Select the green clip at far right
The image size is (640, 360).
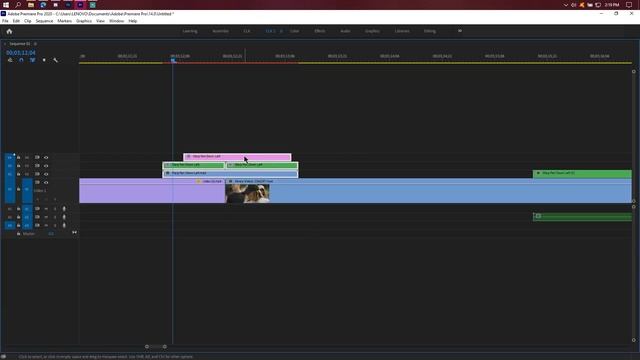coord(582,173)
